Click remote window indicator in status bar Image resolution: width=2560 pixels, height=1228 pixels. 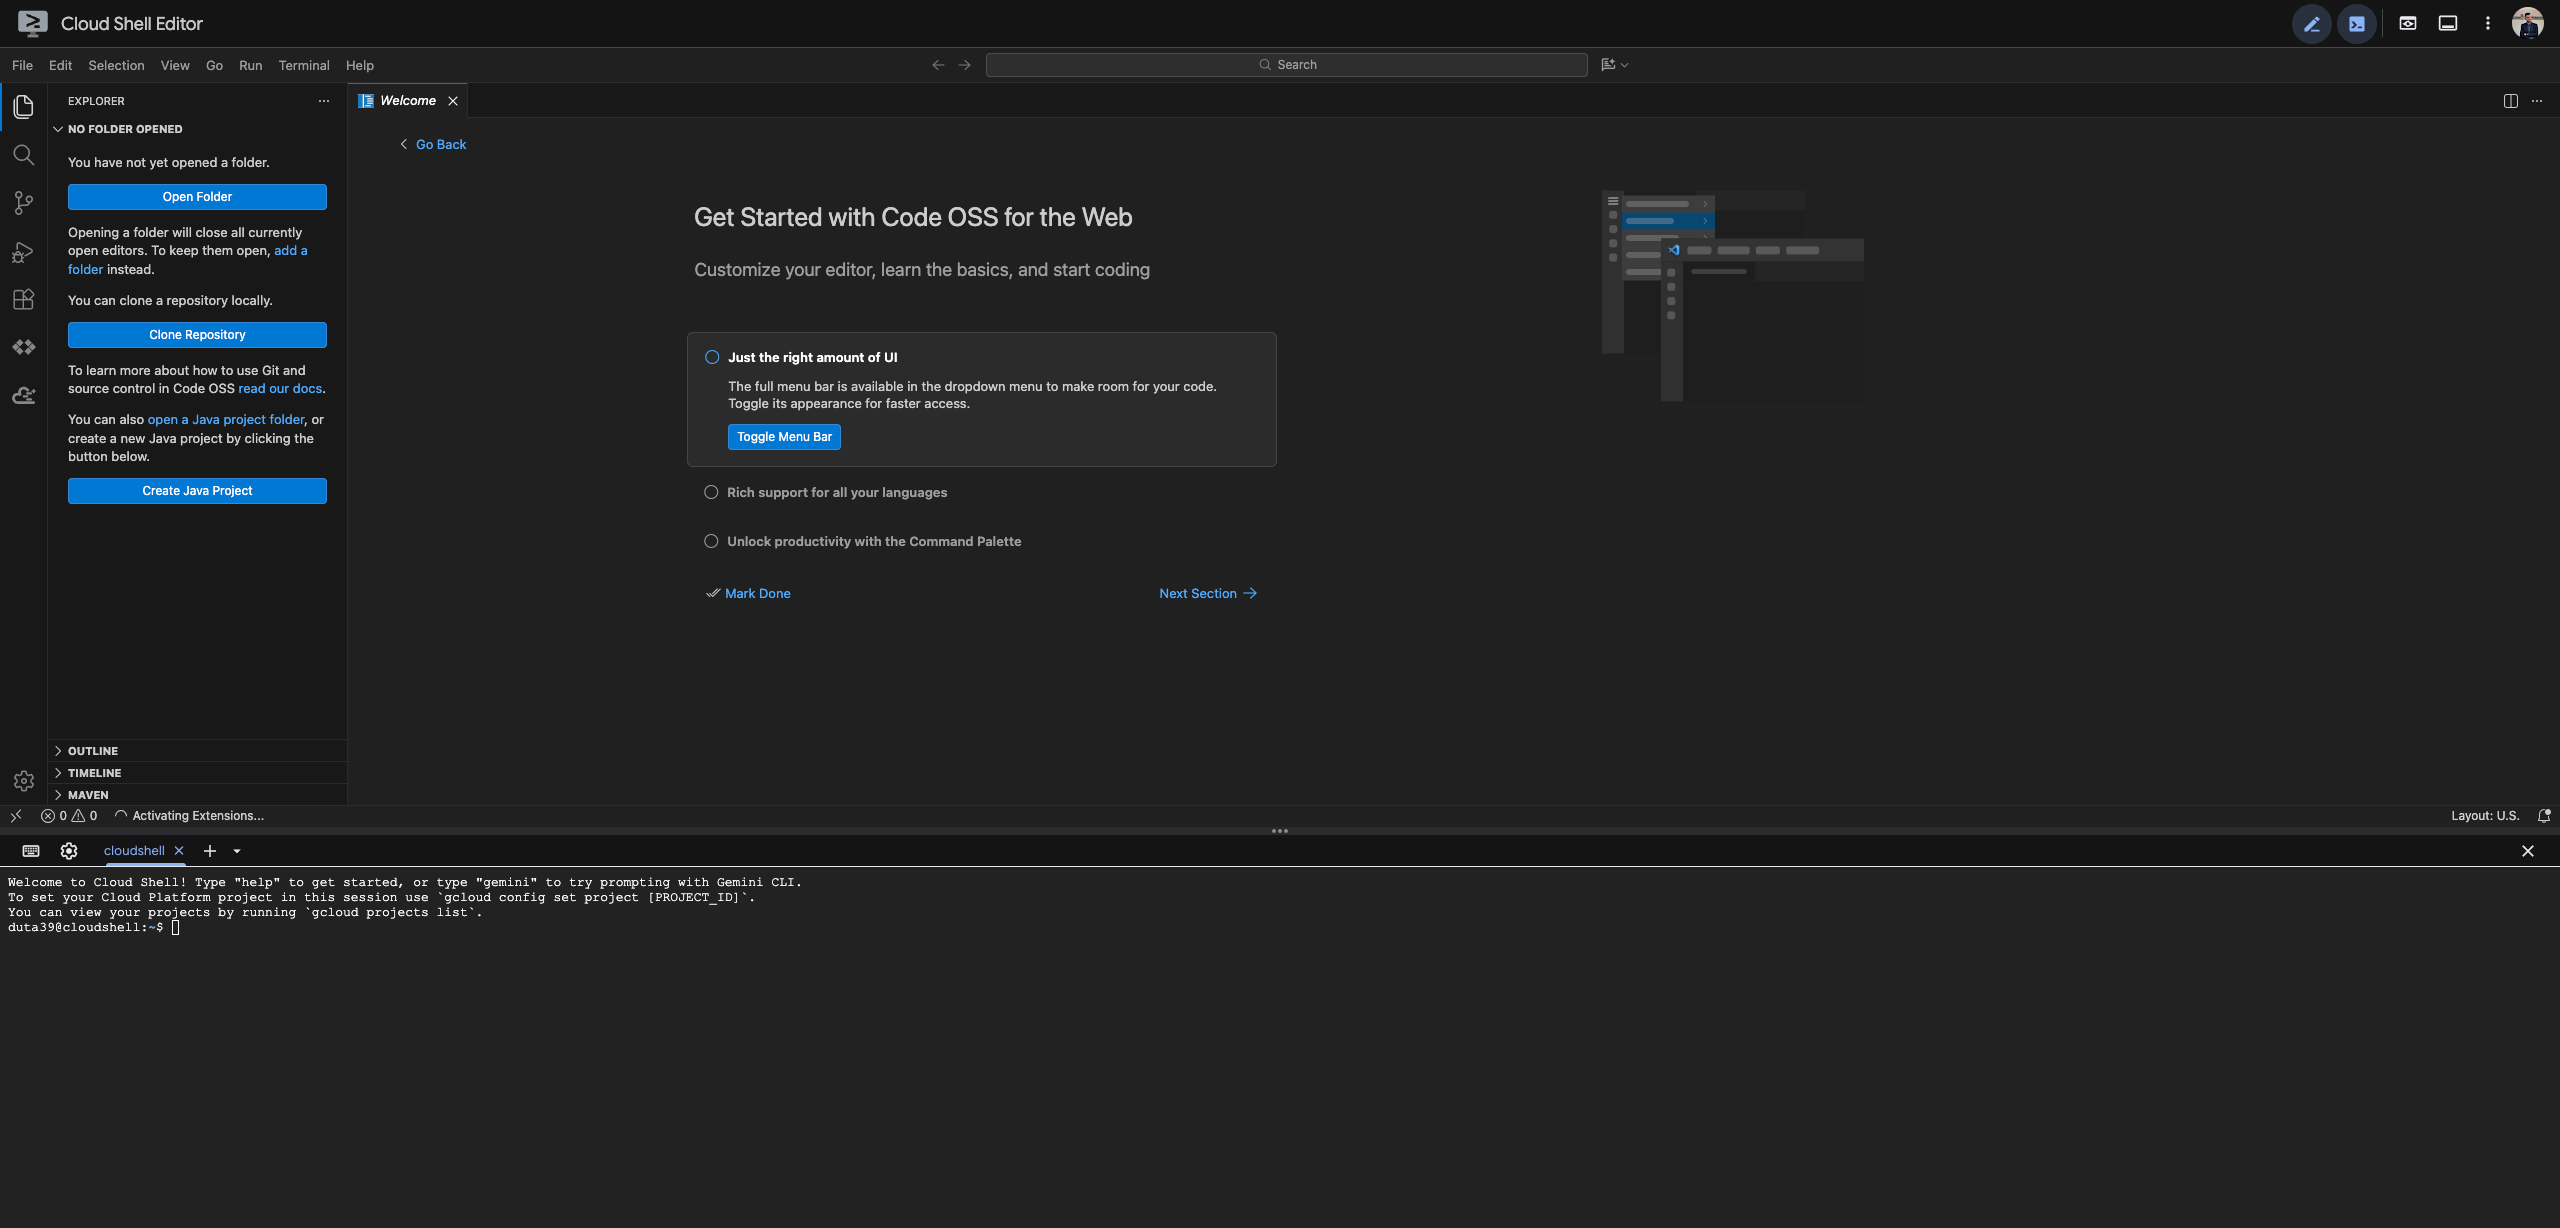point(16,816)
